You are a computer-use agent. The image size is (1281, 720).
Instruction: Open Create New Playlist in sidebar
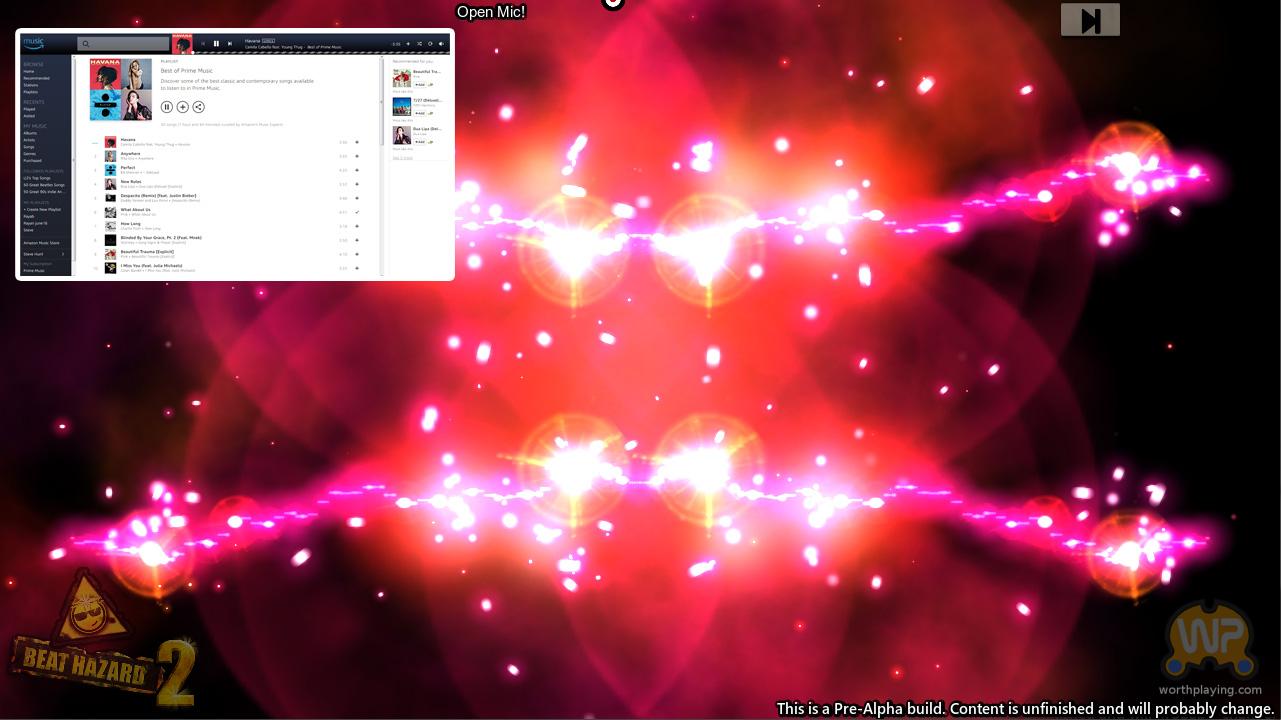pos(42,209)
